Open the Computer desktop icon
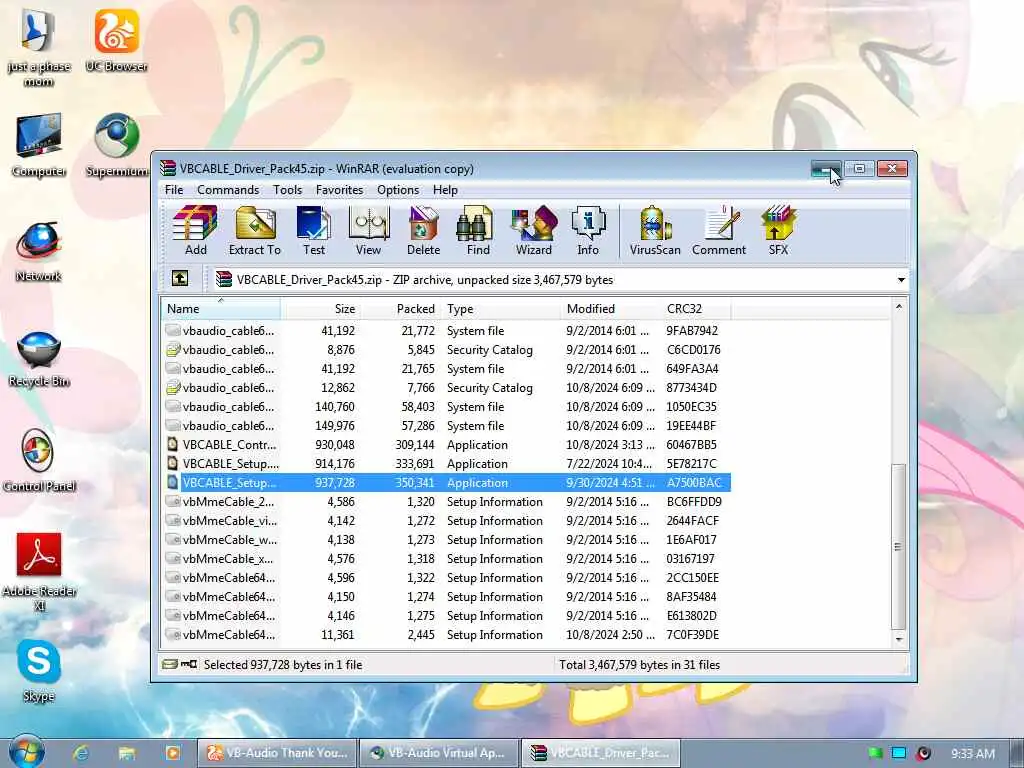Viewport: 1024px width, 768px height. [x=39, y=145]
